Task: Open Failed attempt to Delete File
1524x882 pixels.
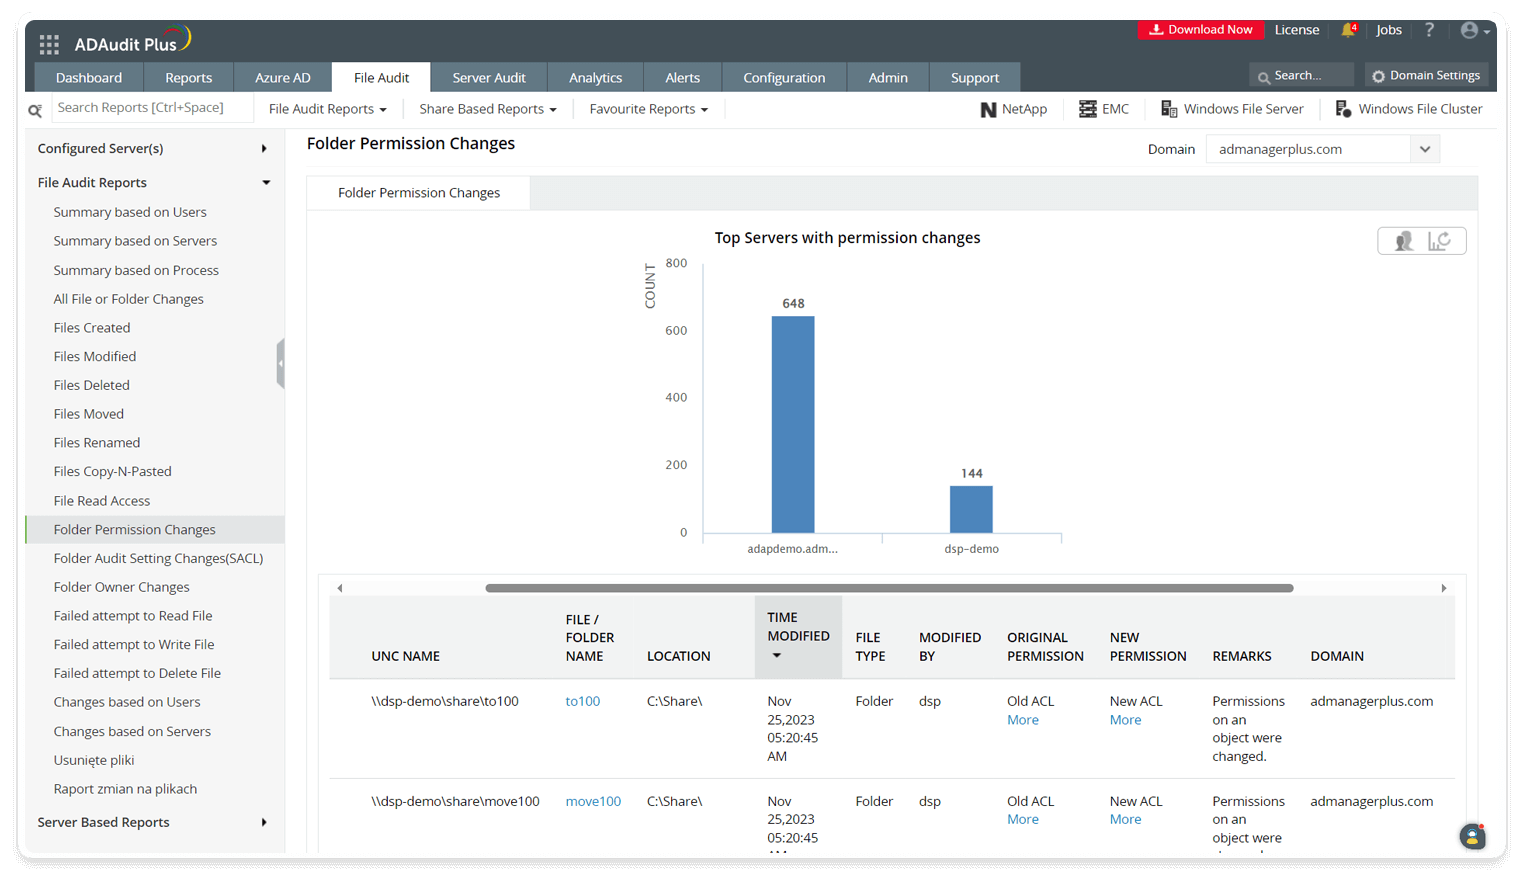Action: pyautogui.click(x=137, y=673)
